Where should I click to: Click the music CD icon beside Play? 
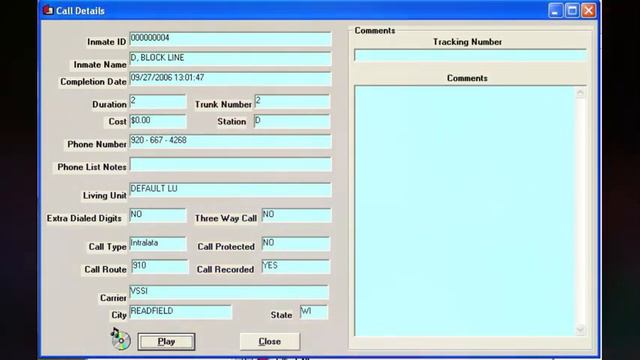[x=120, y=339]
